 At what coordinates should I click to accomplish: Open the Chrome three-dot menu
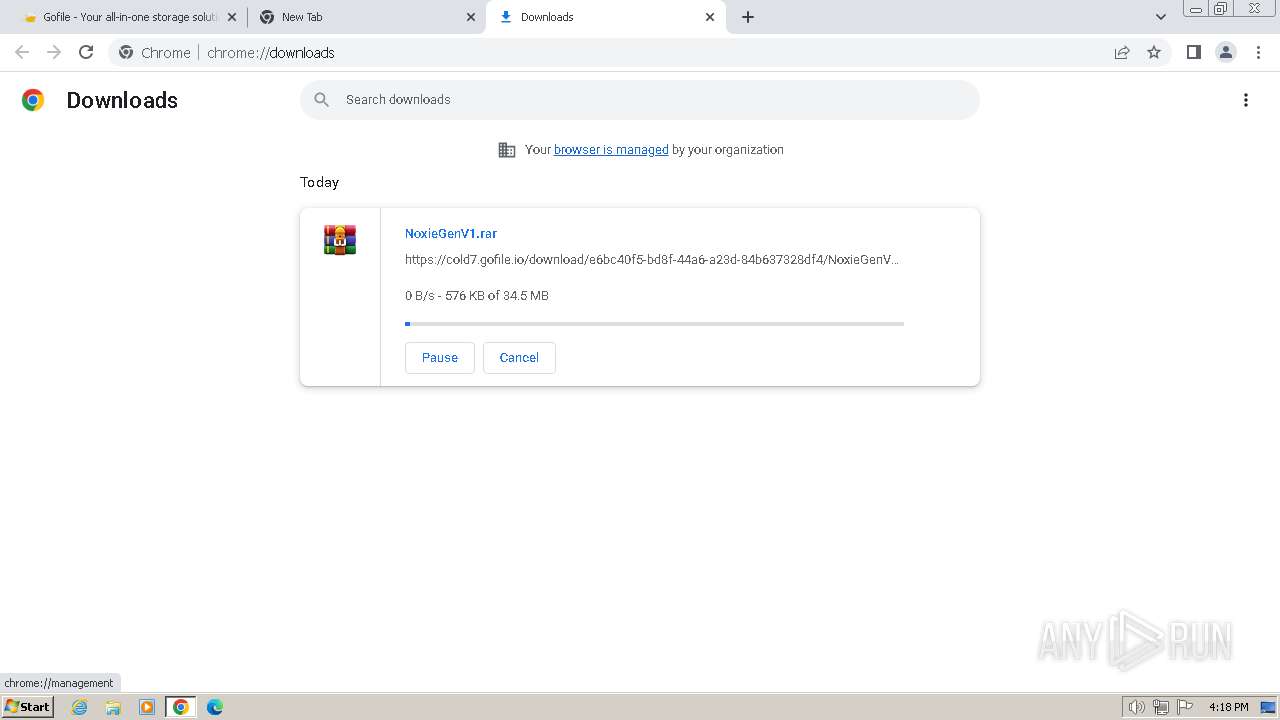point(1259,52)
